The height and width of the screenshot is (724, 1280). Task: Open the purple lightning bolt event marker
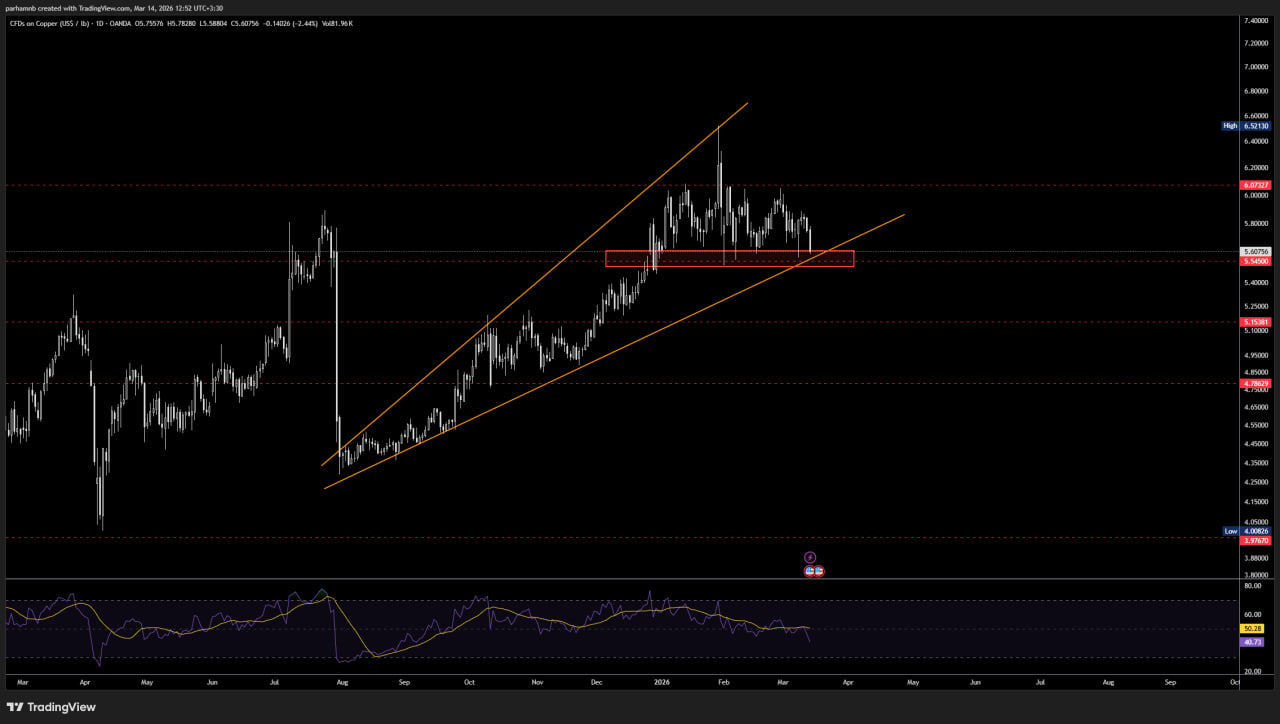[x=810, y=557]
